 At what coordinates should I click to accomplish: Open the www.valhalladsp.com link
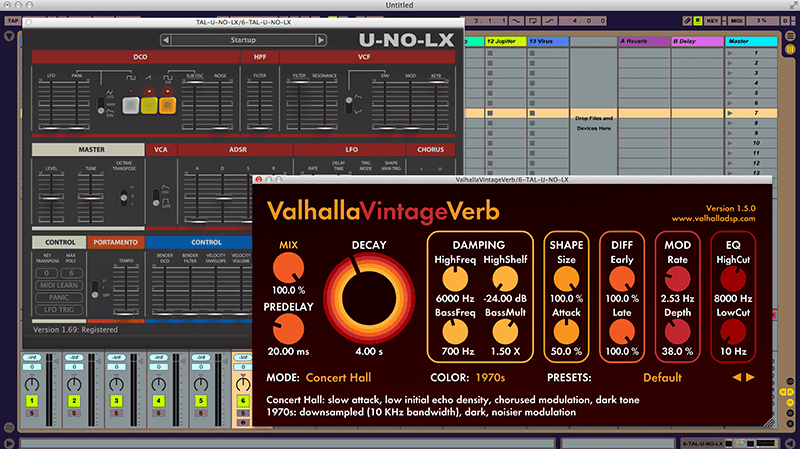[713, 218]
